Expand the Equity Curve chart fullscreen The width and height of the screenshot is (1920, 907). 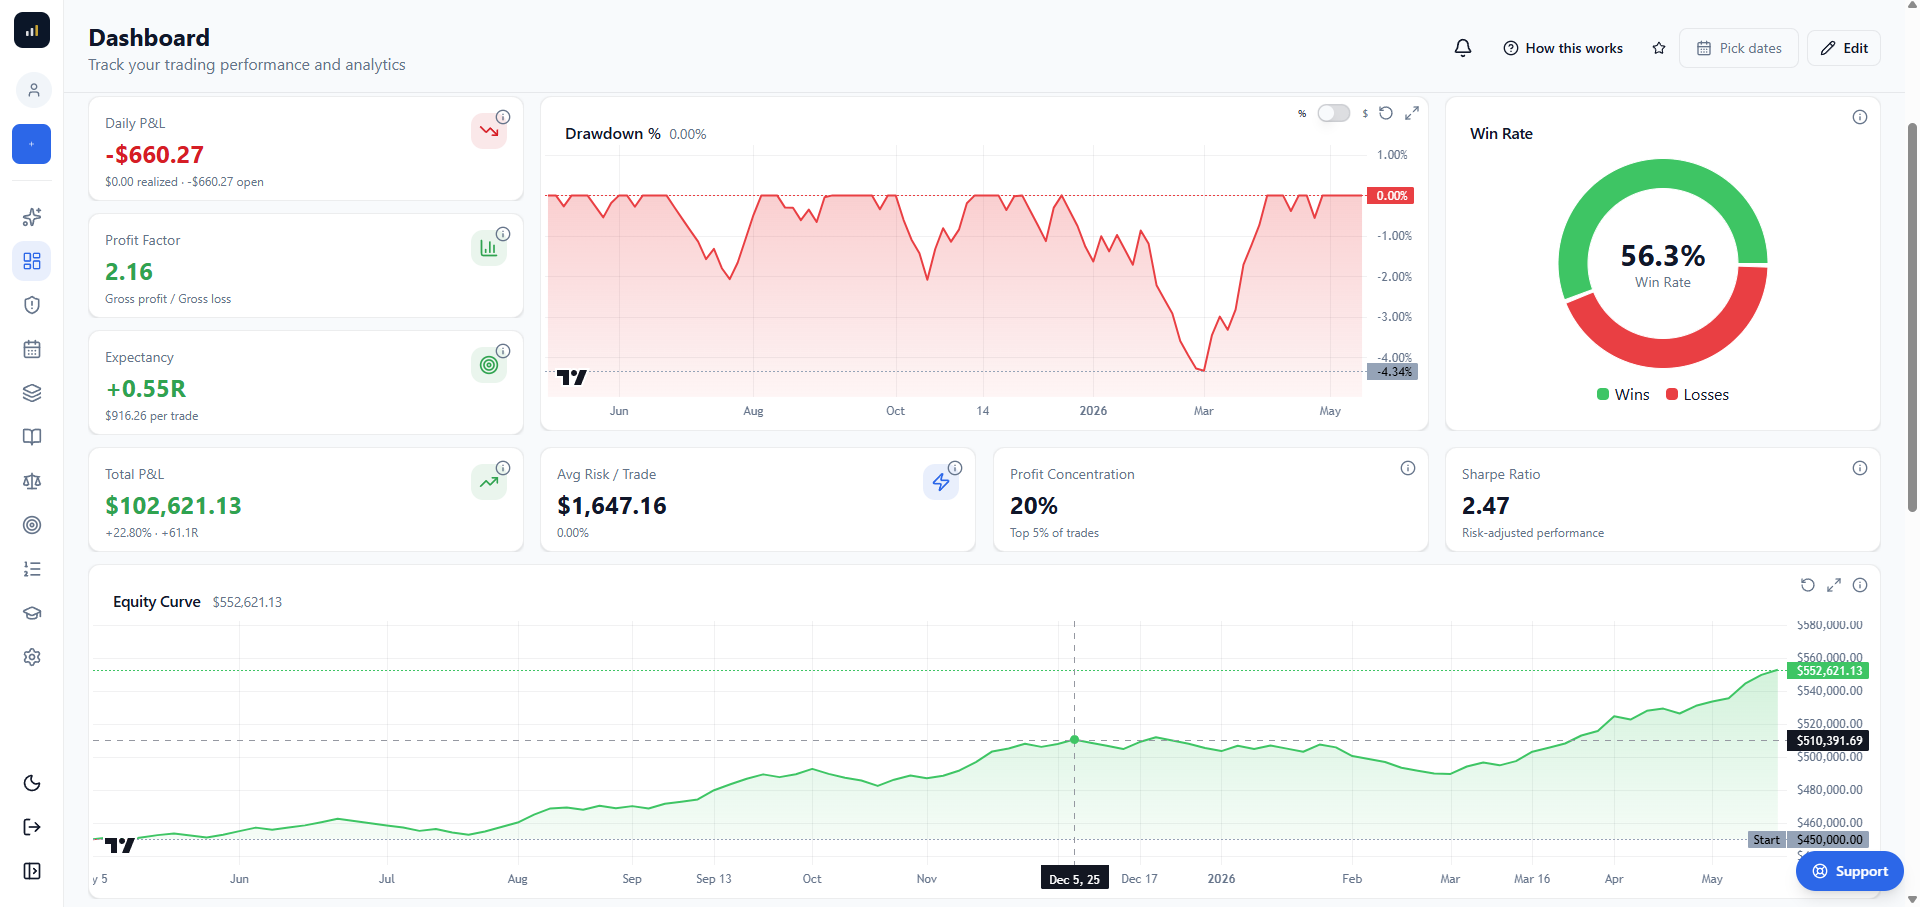[1834, 585]
